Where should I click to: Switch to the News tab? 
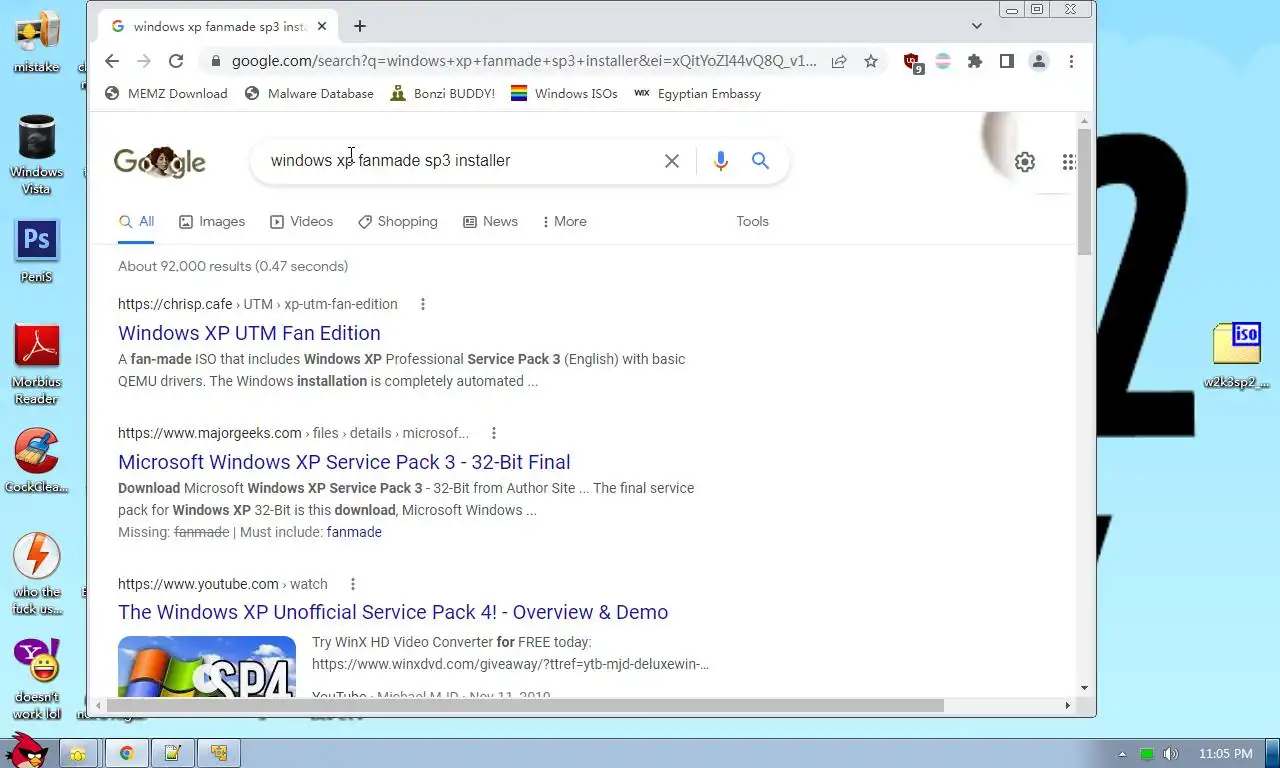(490, 222)
